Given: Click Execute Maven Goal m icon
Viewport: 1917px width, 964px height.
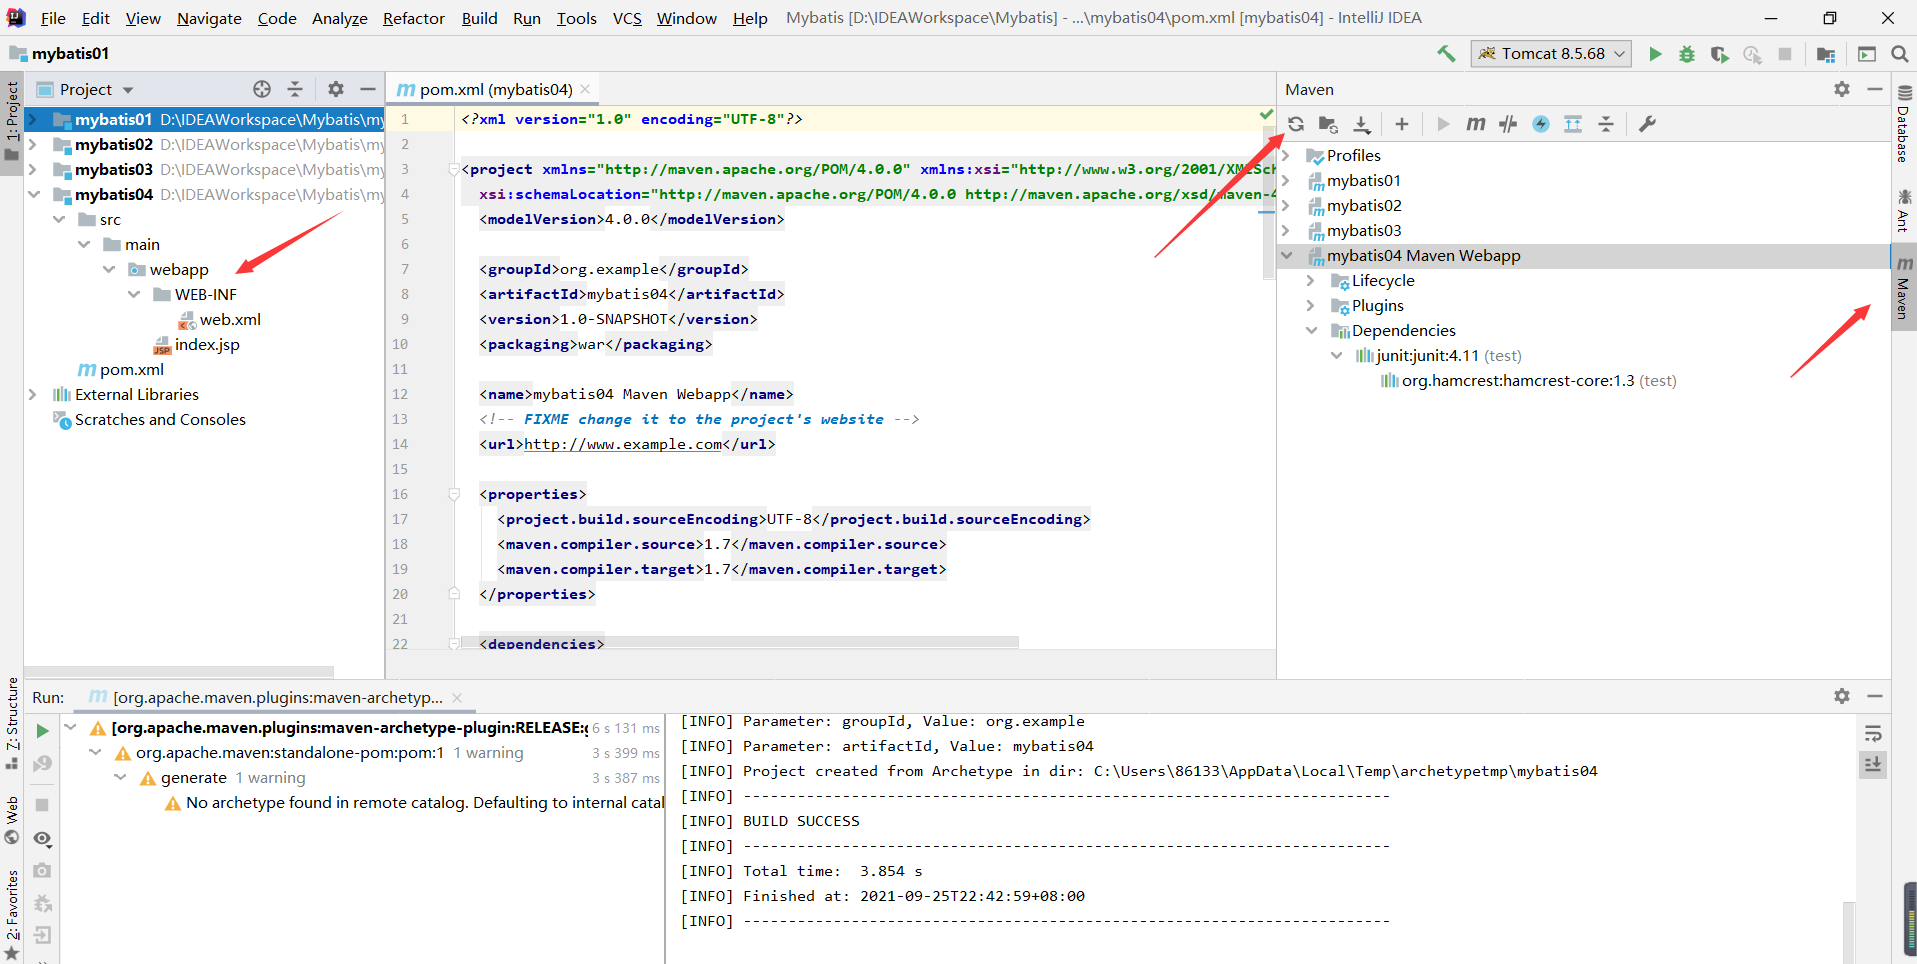Looking at the screenshot, I should coord(1475,124).
